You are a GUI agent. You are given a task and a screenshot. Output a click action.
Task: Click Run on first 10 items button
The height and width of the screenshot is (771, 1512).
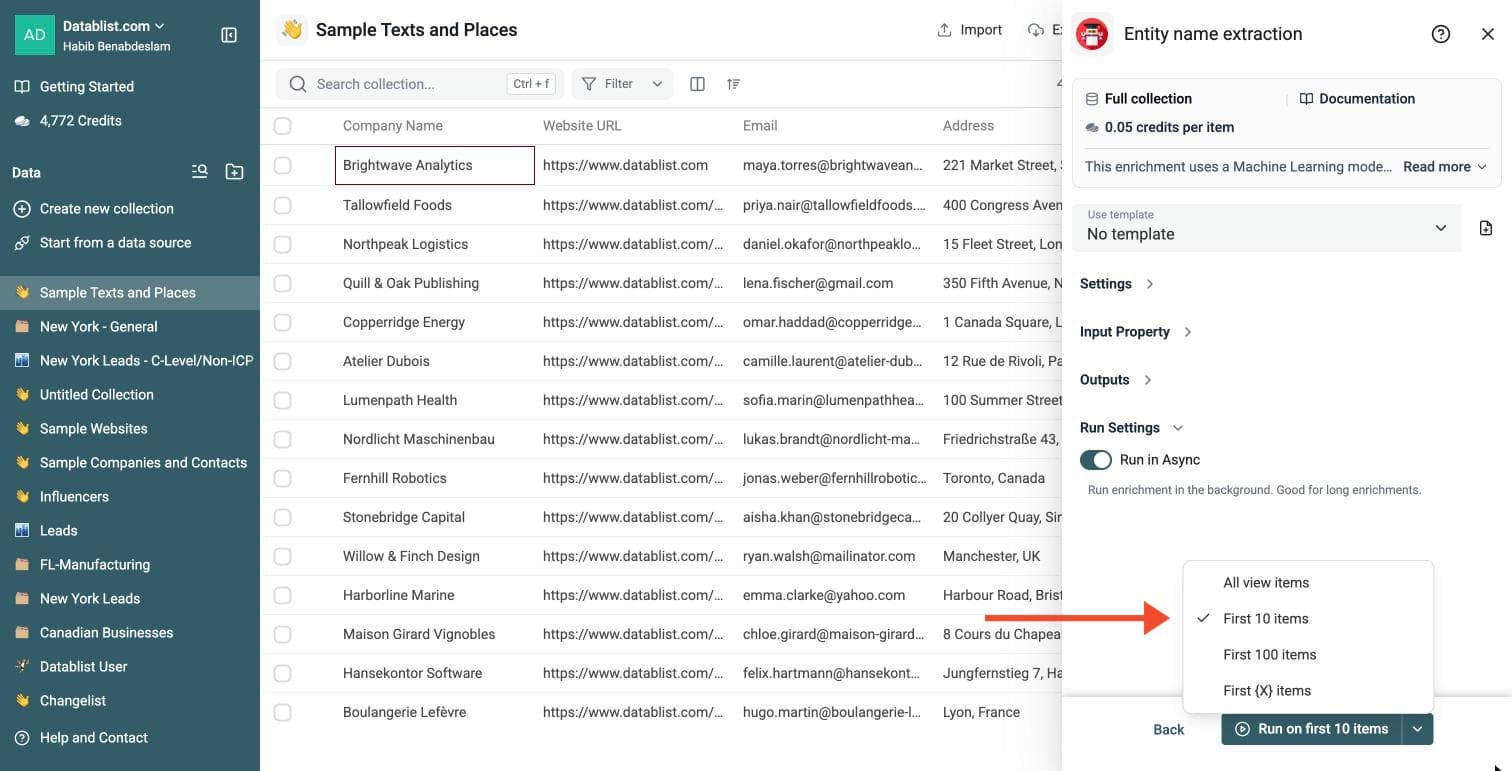coord(1312,729)
